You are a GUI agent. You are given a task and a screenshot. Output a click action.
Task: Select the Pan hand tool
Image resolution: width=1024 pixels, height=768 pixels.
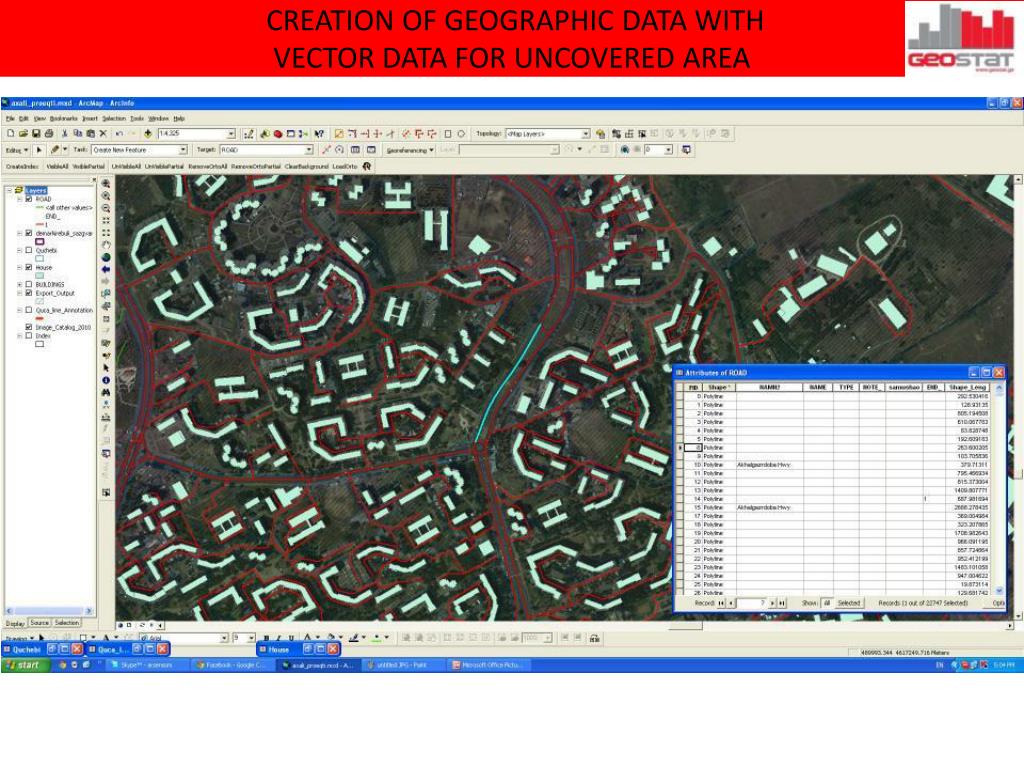(105, 243)
